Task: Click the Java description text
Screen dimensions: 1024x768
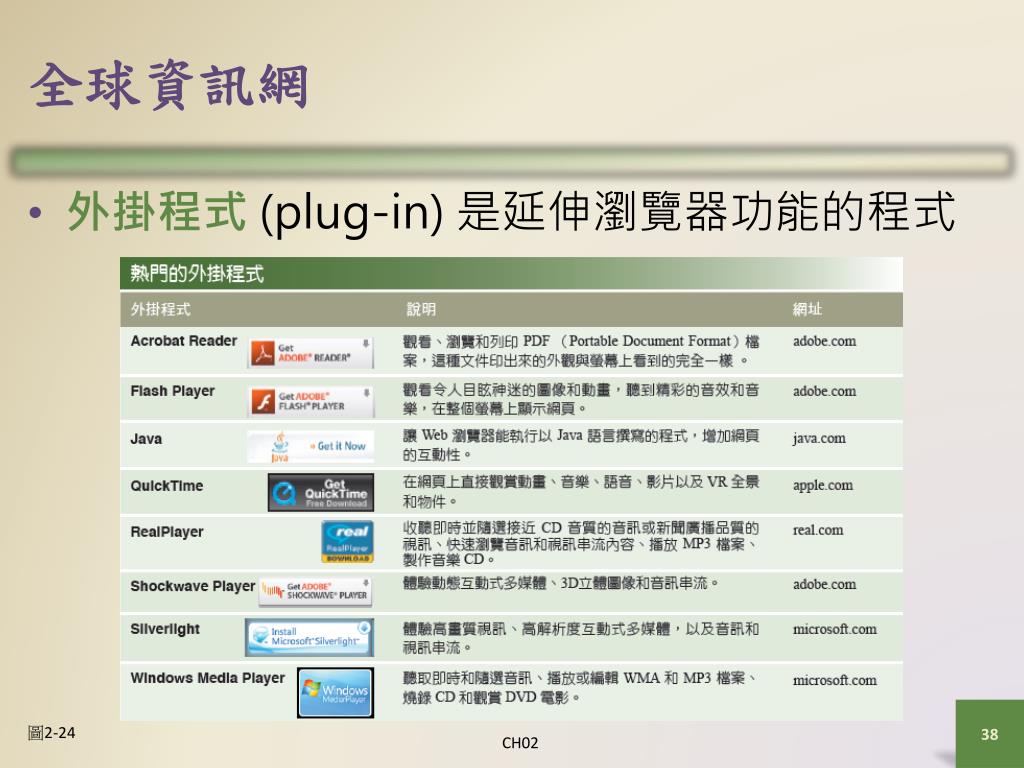Action: click(581, 445)
